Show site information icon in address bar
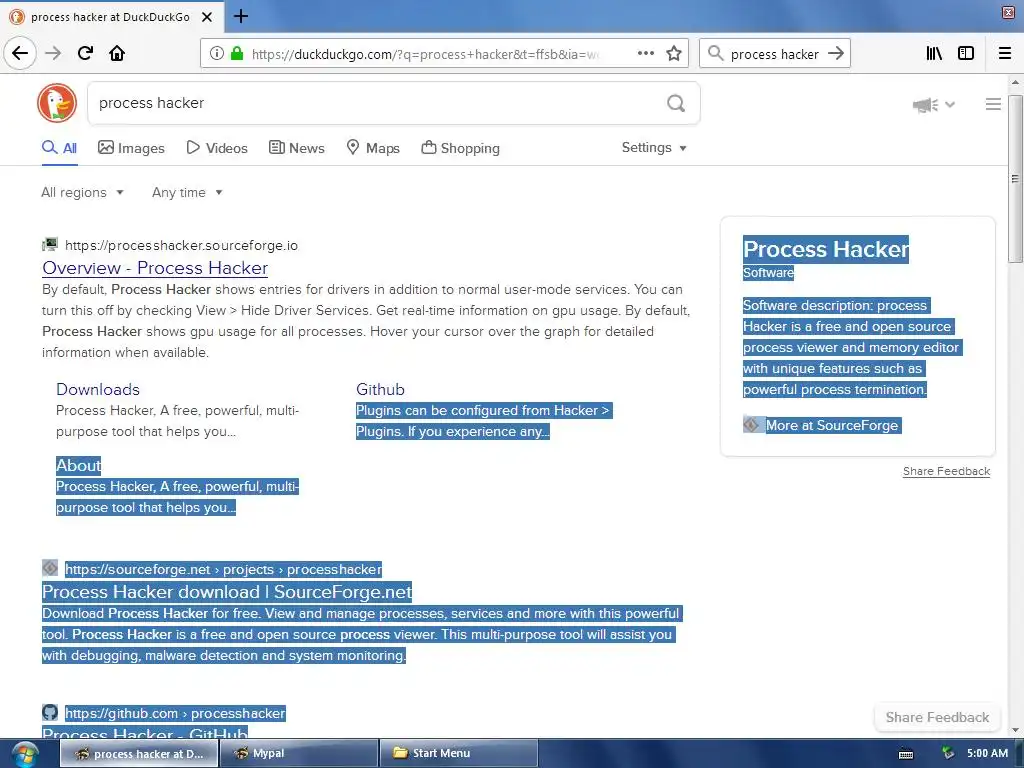Screen dimensions: 1024x768 pyautogui.click(x=217, y=54)
